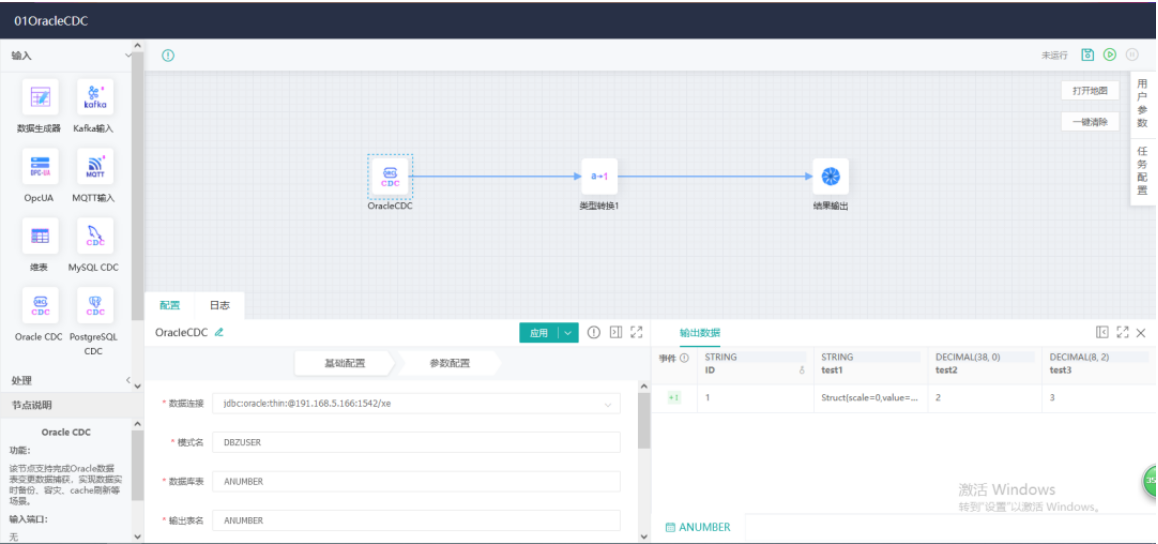Expand the config panel to fullscreen

636,332
